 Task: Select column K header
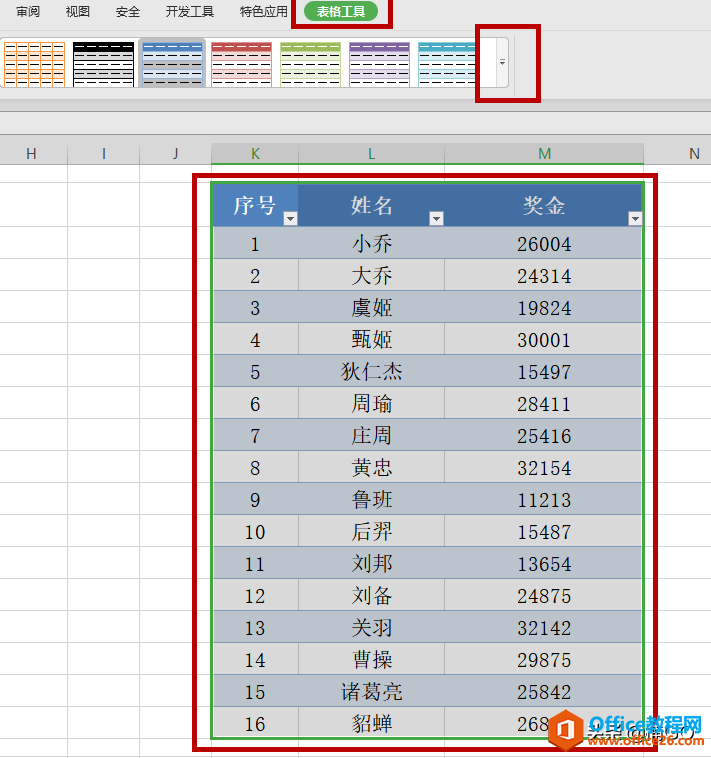(255, 154)
